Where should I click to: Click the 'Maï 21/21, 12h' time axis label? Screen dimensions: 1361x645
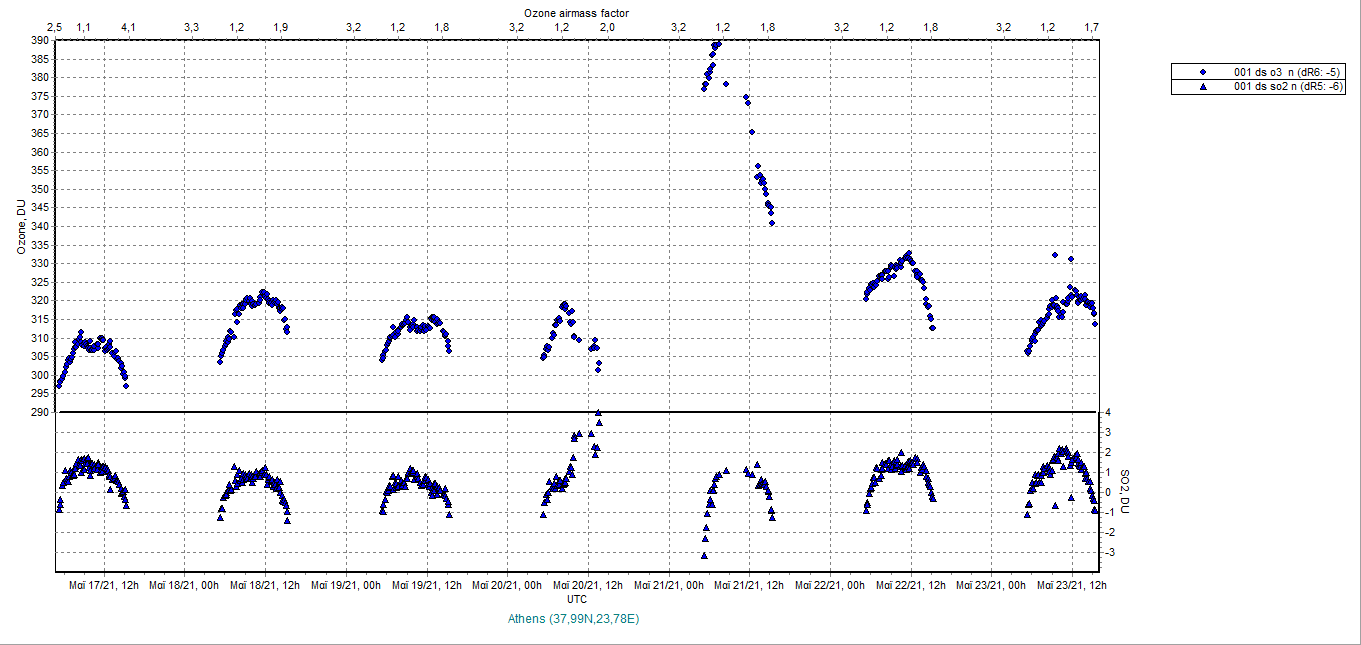[748, 585]
